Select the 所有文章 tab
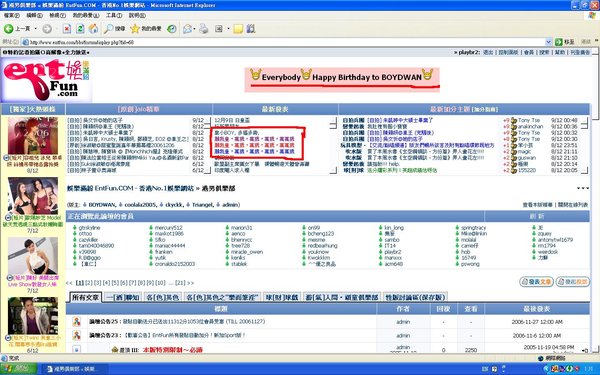The image size is (600, 375). click(x=86, y=297)
